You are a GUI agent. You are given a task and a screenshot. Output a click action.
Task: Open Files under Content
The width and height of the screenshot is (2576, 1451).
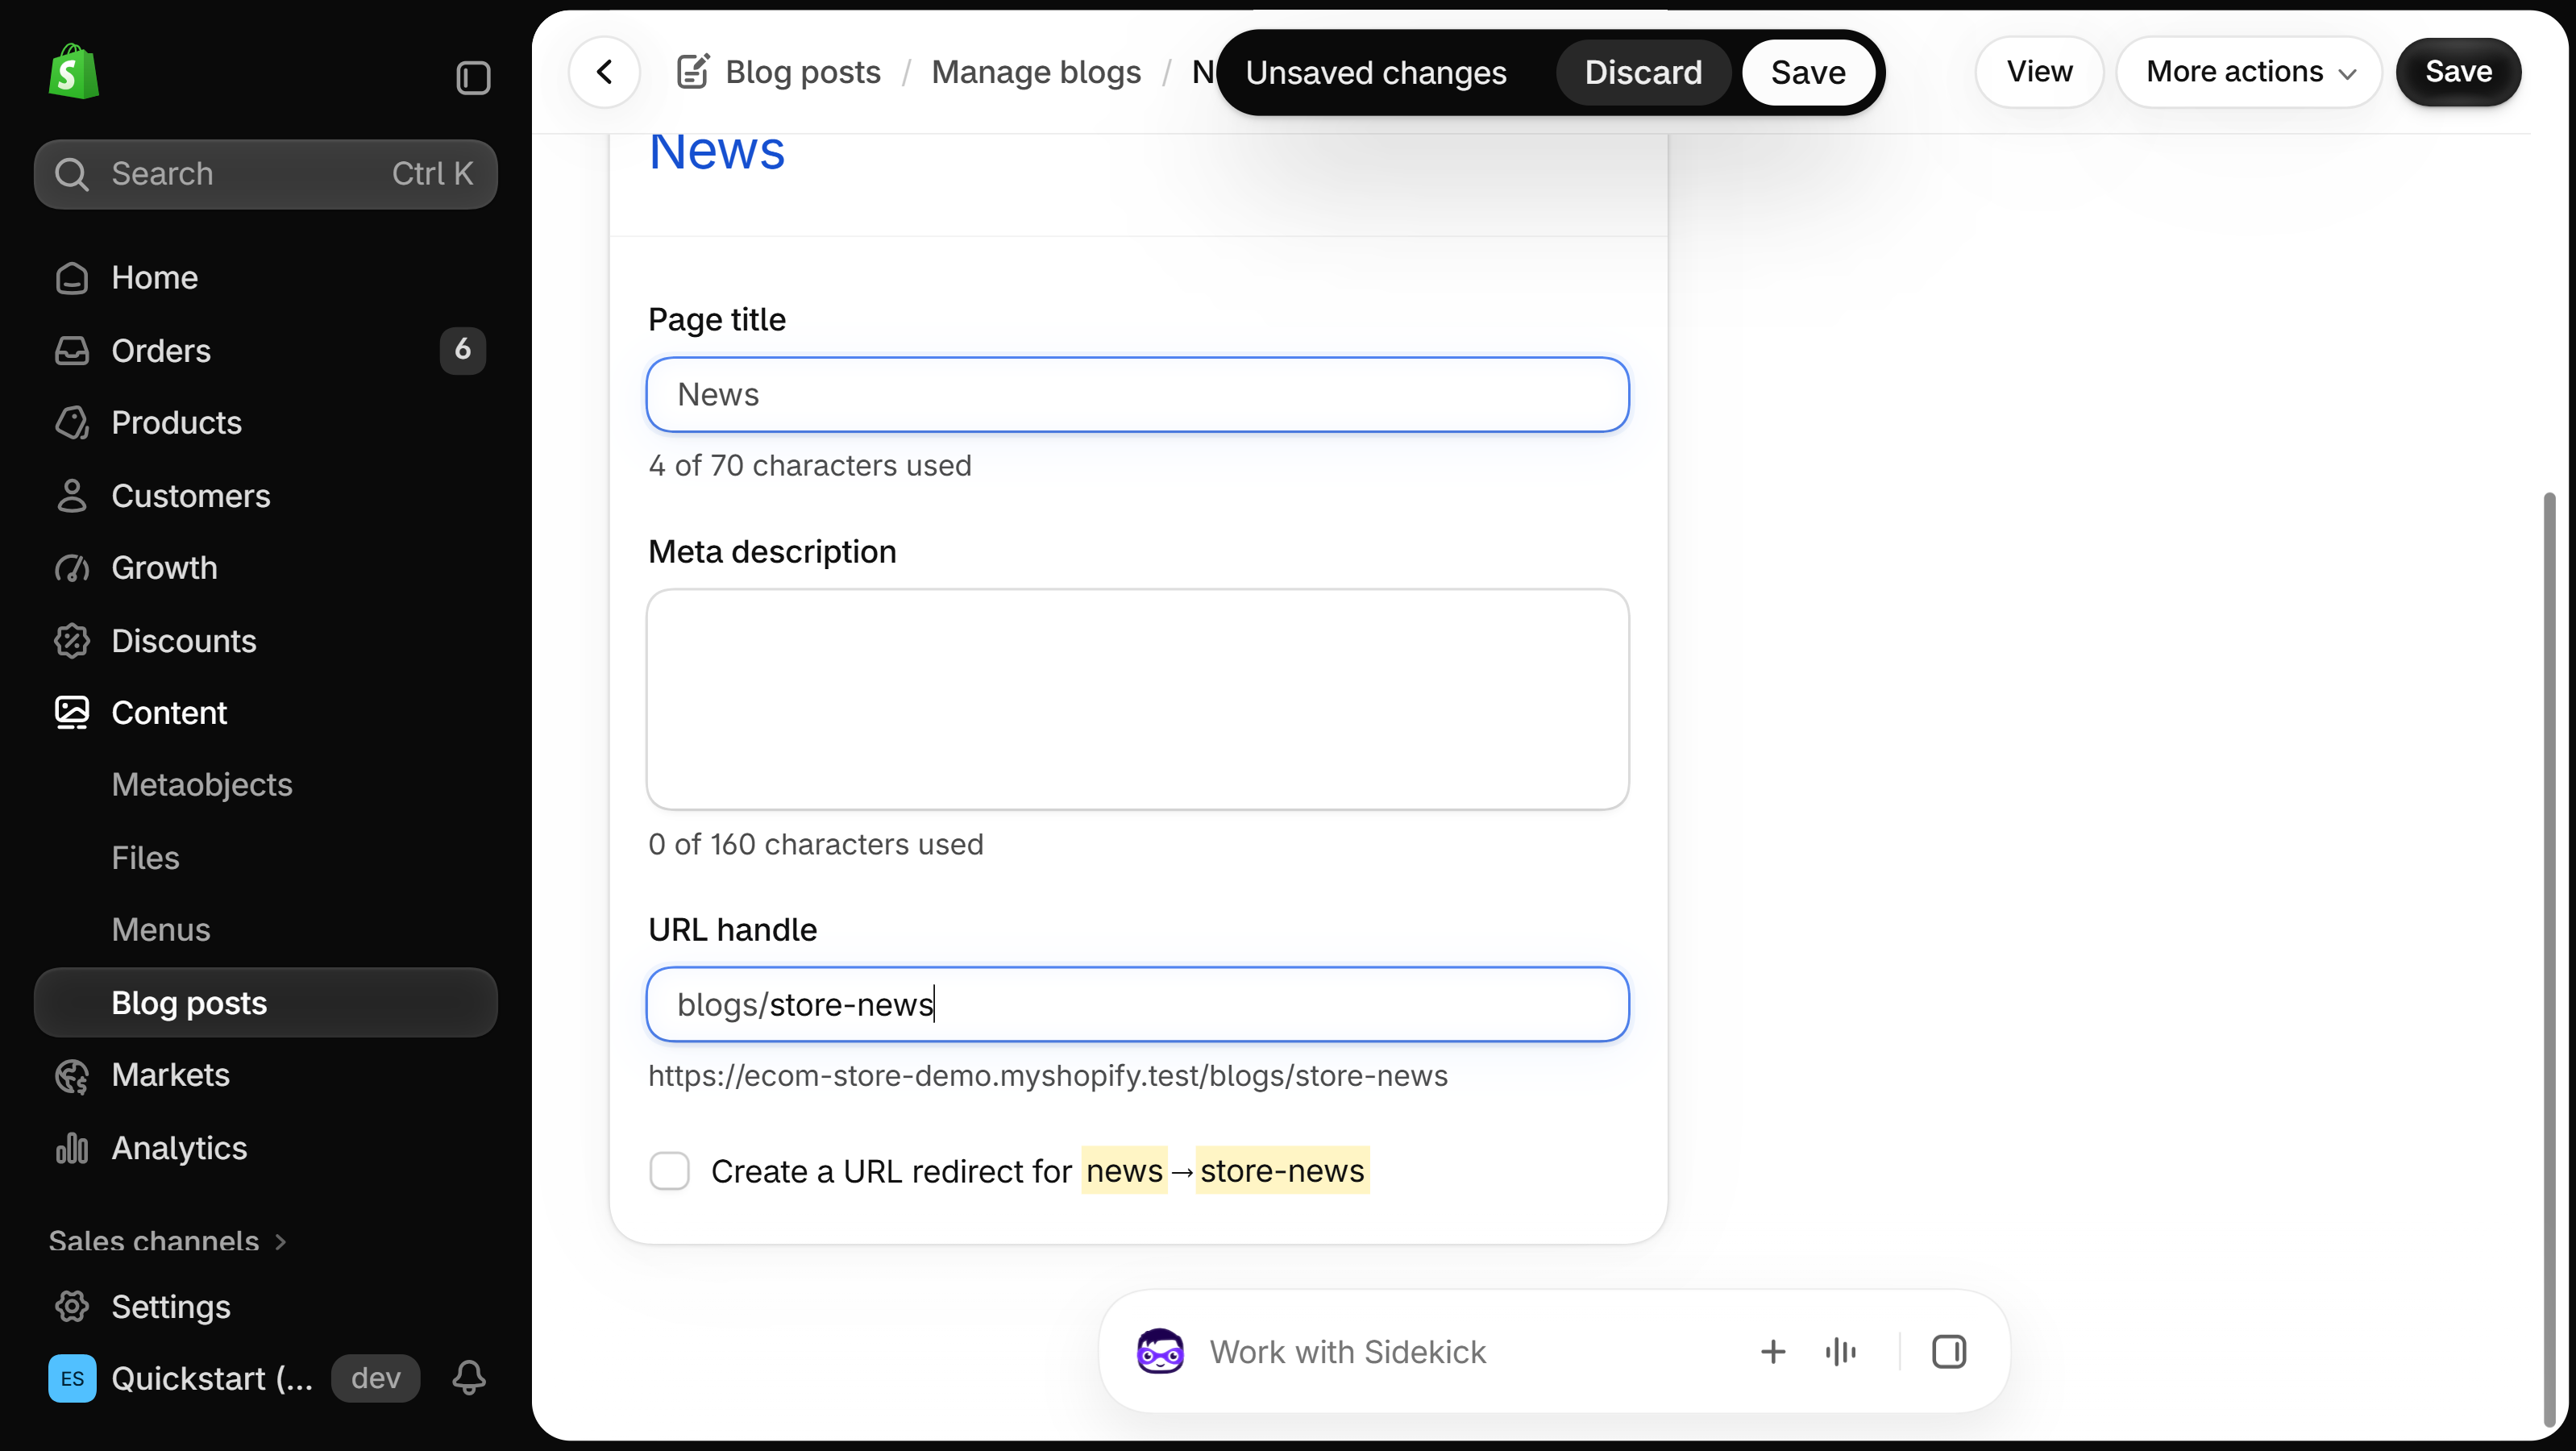point(265,858)
